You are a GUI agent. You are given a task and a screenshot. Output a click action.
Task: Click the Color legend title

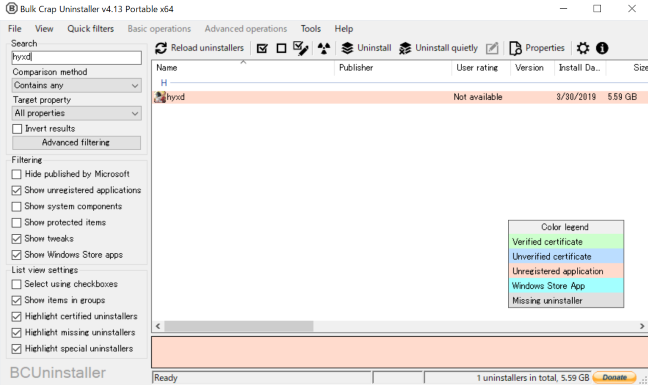click(x=565, y=227)
